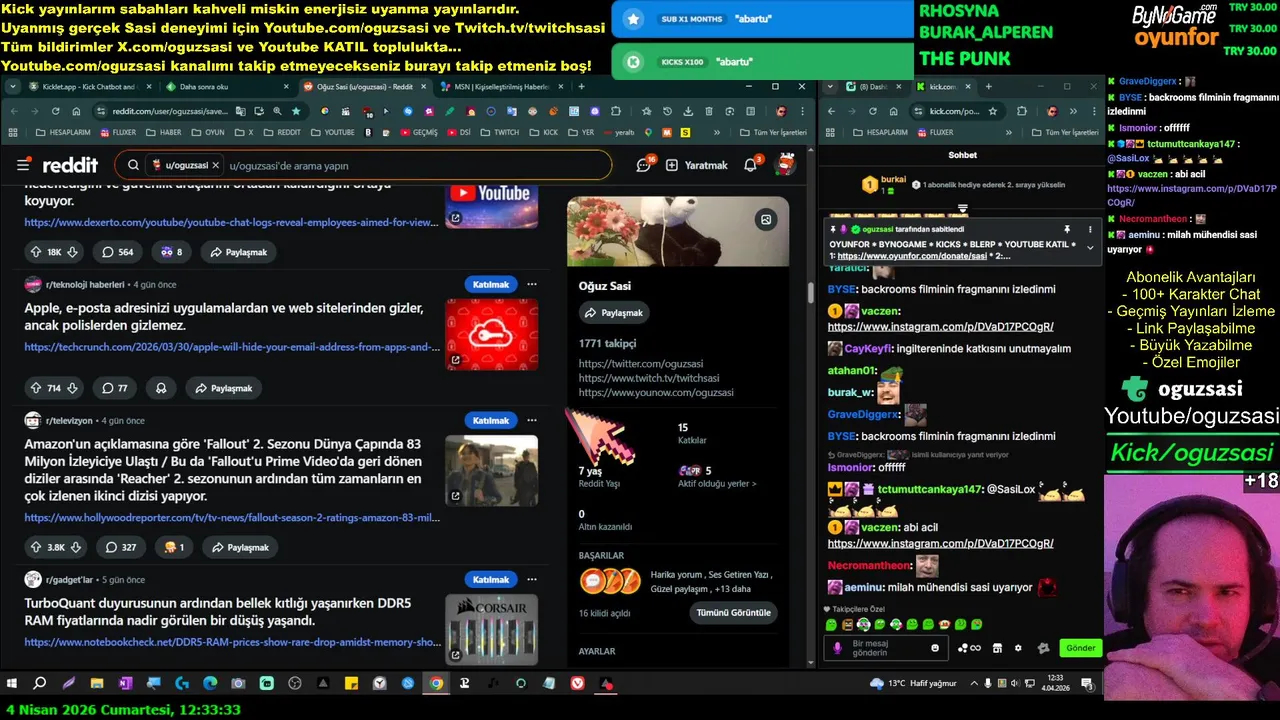
Task: Click the reddit logo
Action: (x=69, y=165)
